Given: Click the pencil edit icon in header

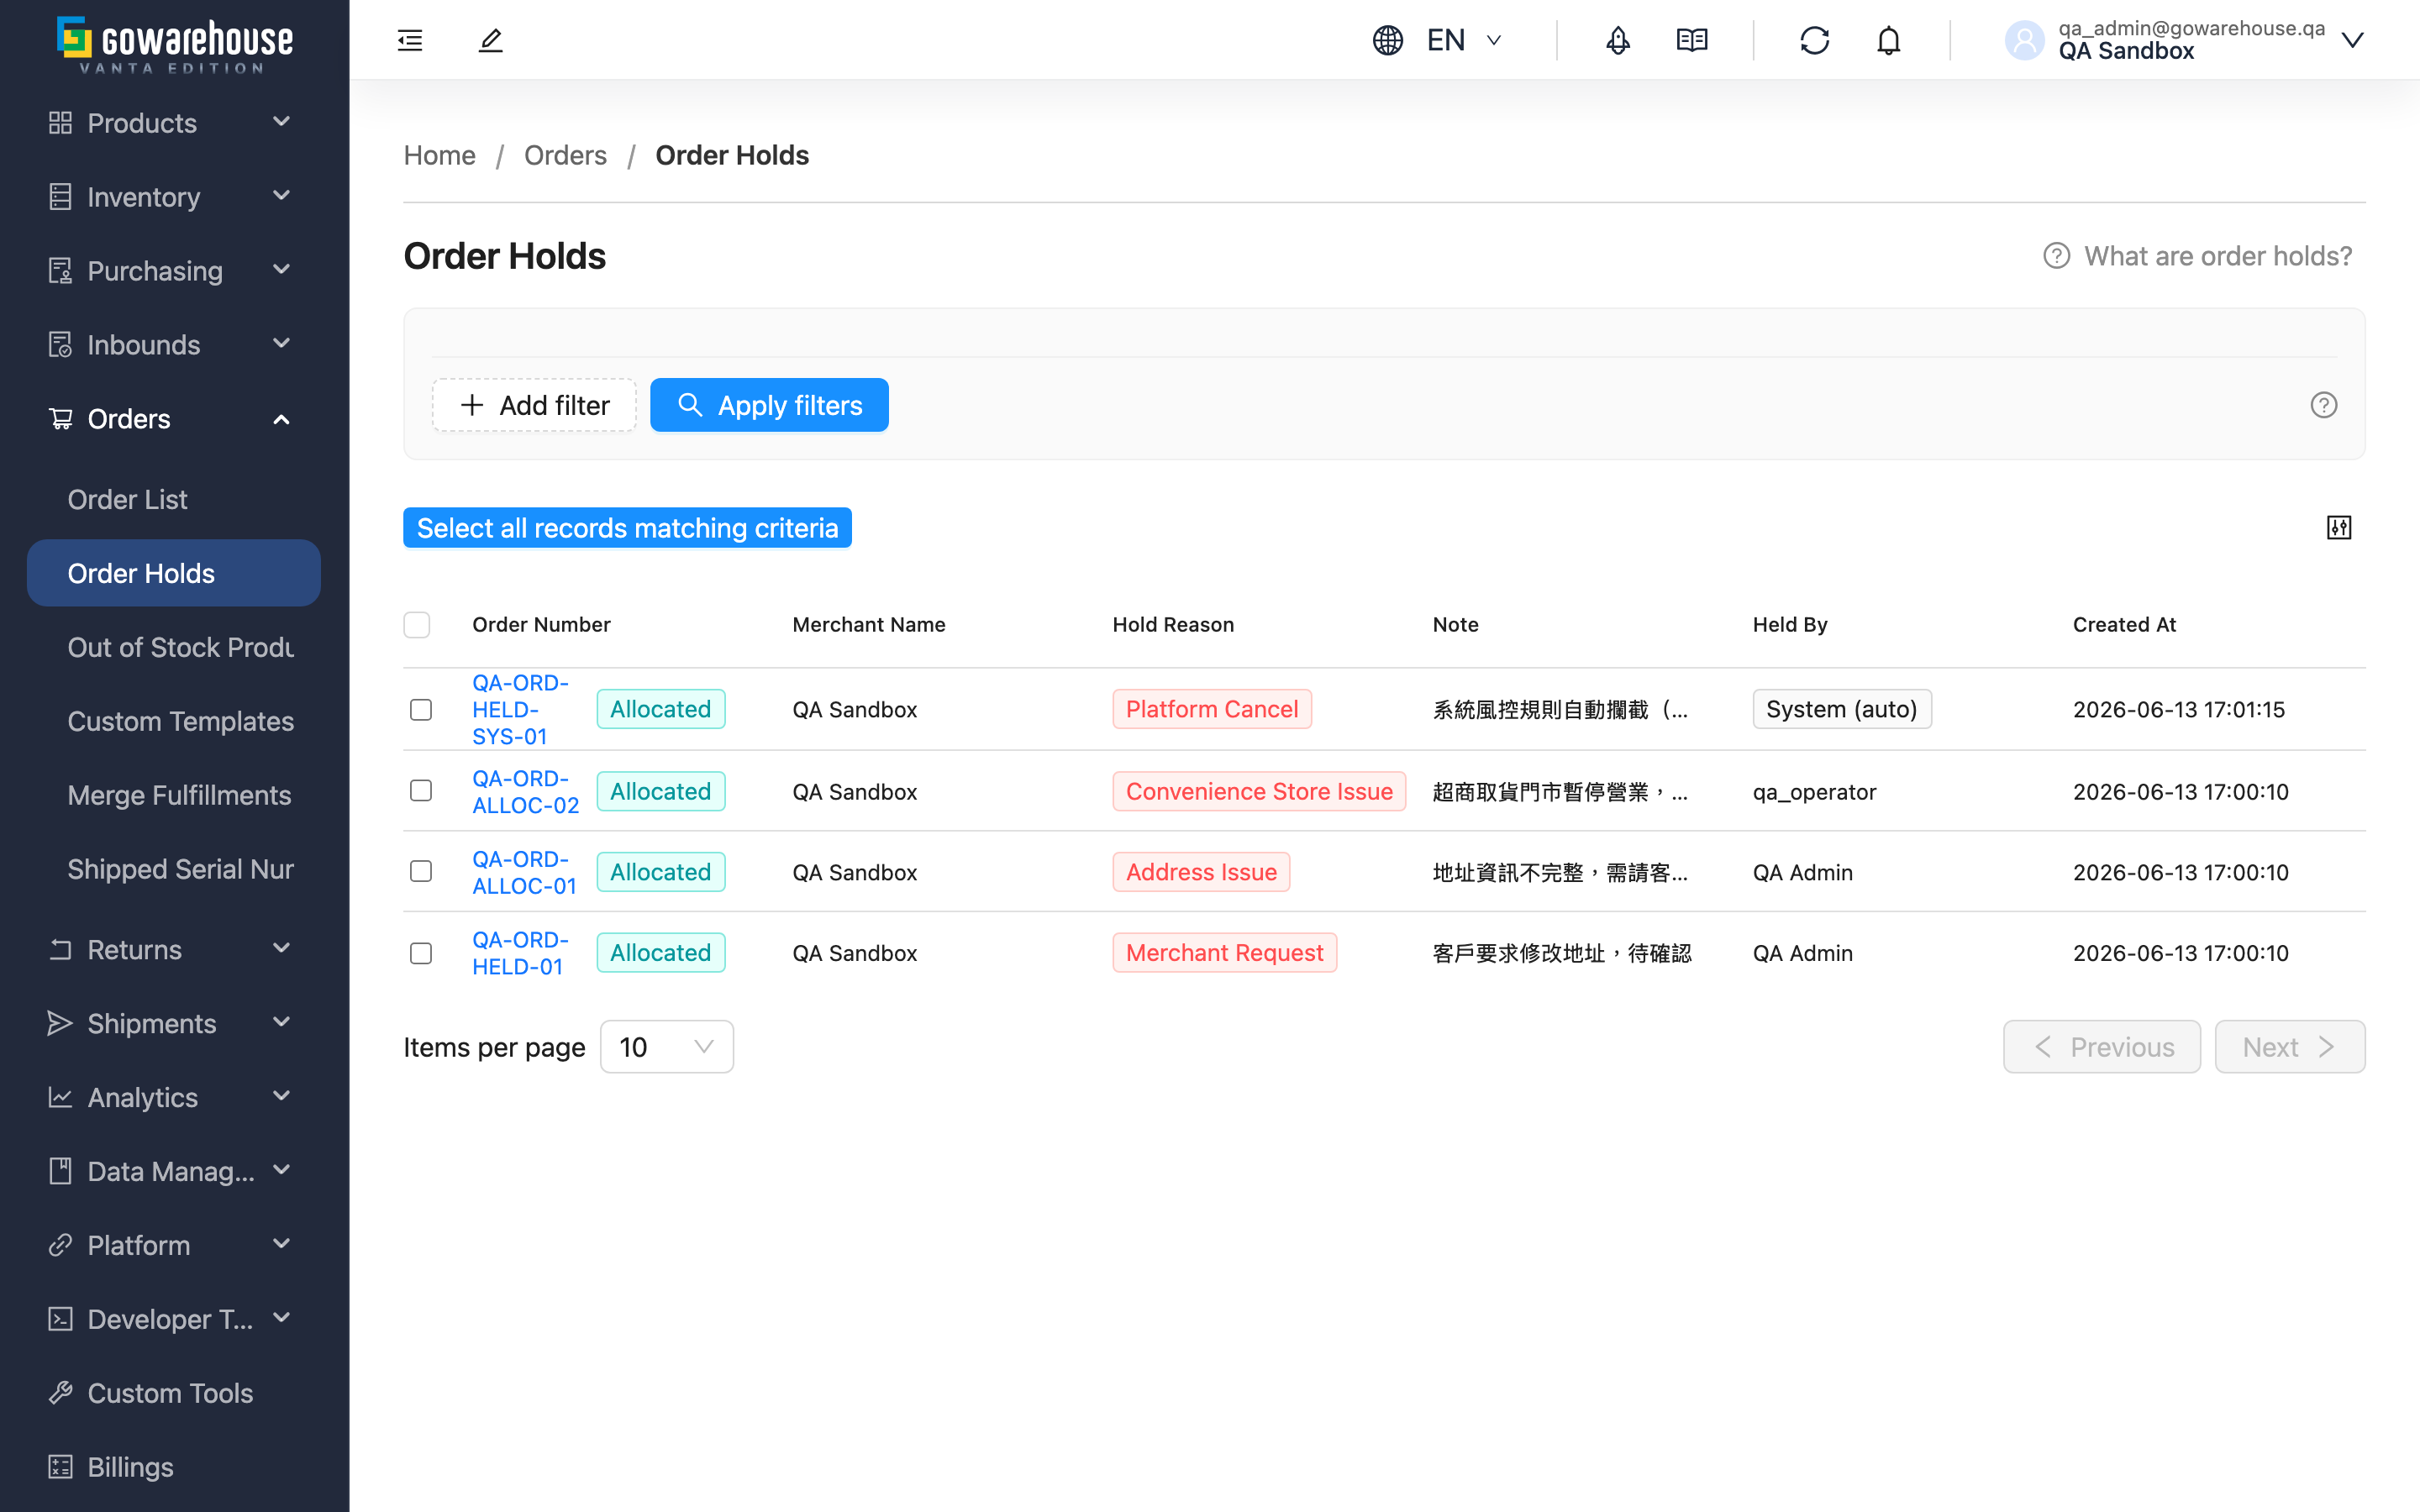Looking at the screenshot, I should 490,40.
